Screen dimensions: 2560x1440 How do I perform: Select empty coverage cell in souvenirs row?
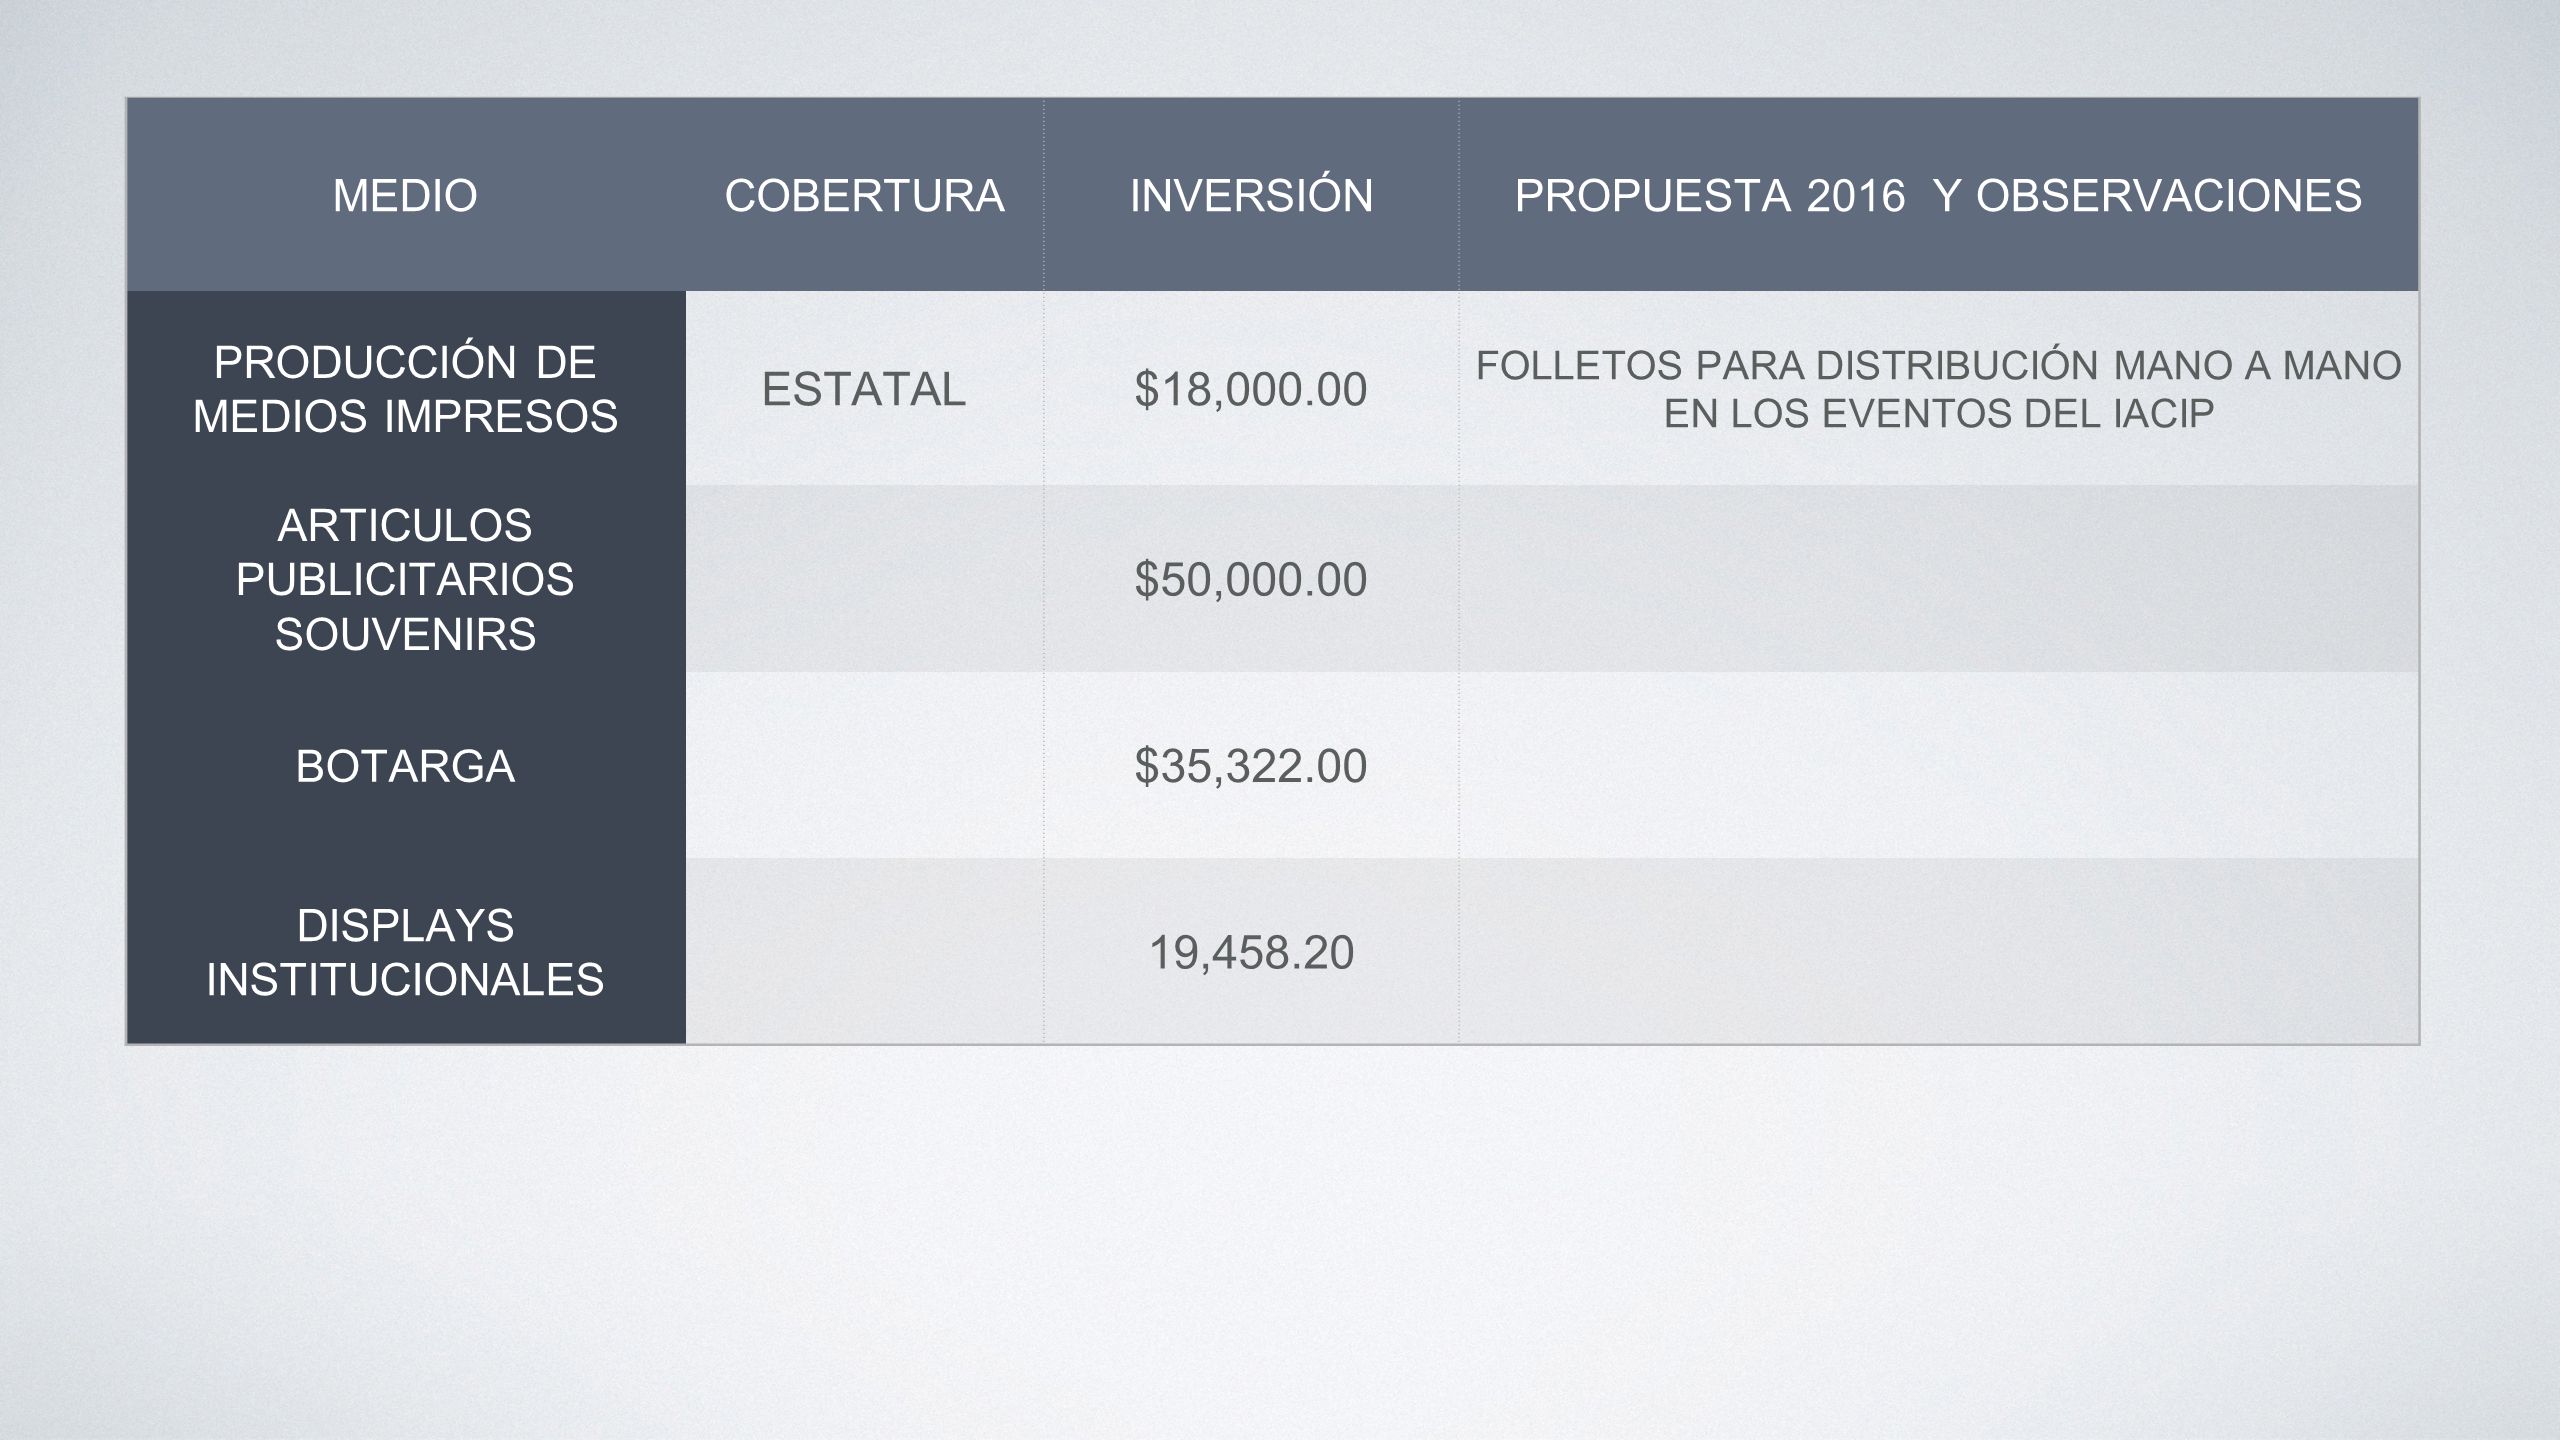coord(865,579)
